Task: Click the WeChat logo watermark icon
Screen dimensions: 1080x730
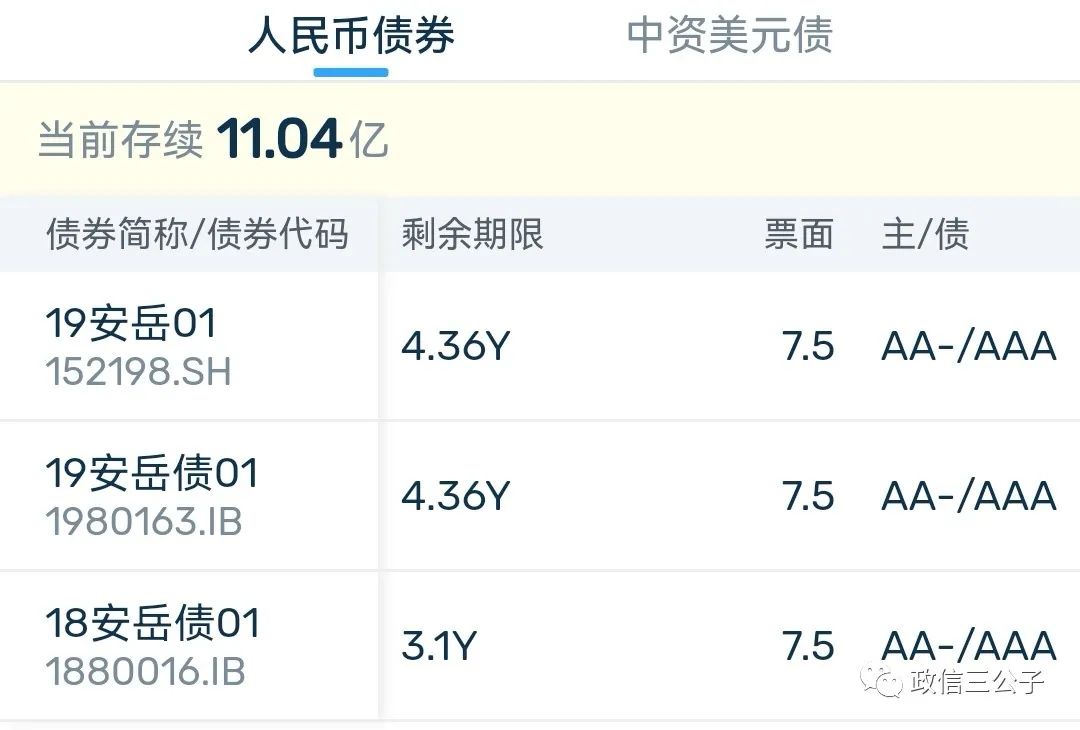Action: (x=880, y=680)
